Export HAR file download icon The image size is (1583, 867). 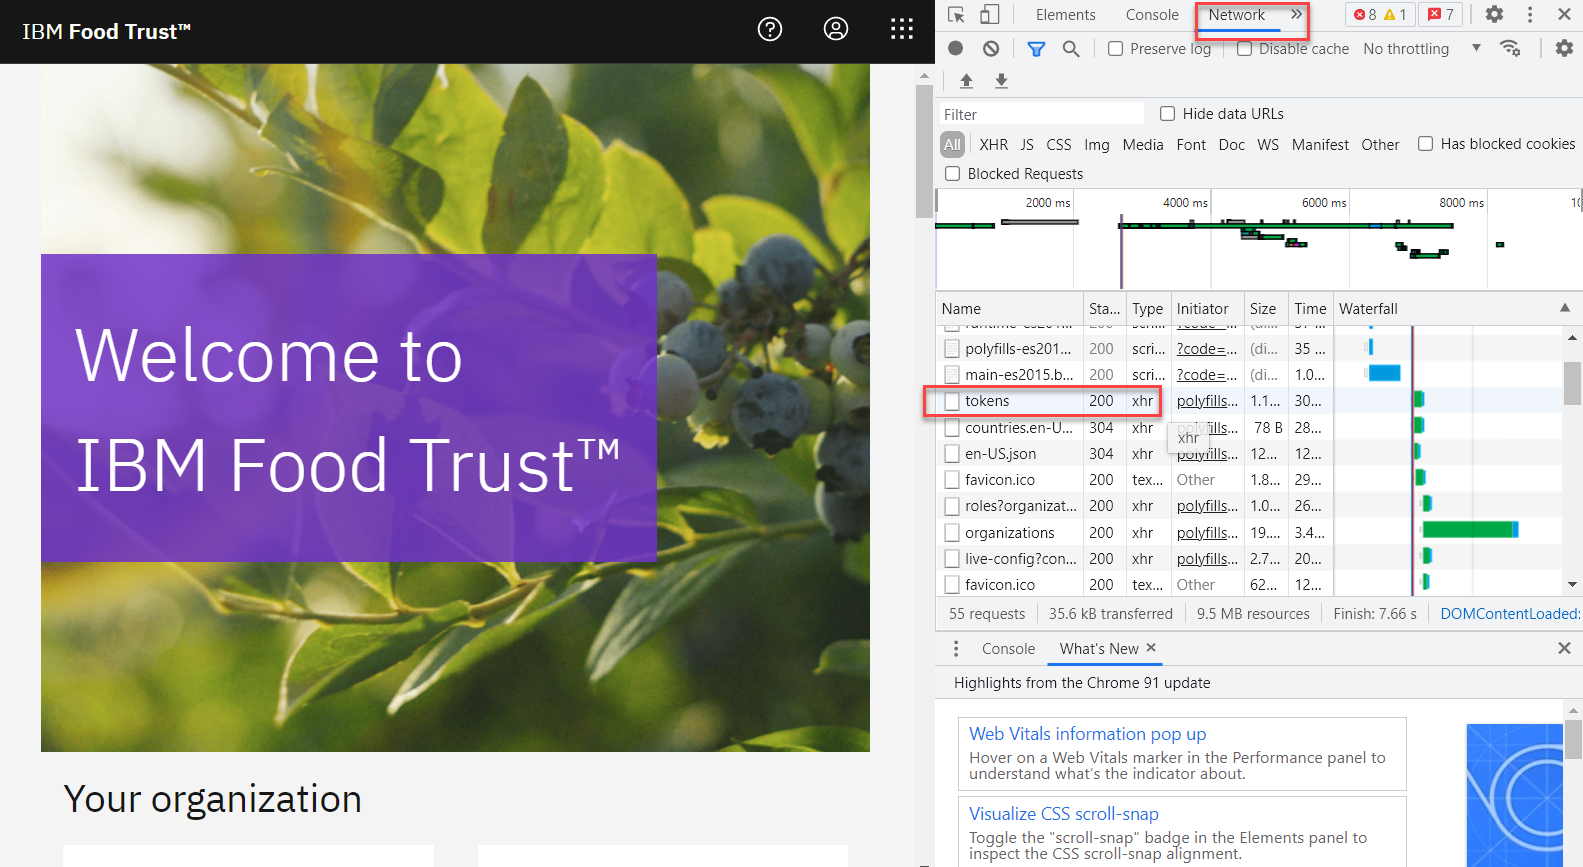(x=1001, y=81)
